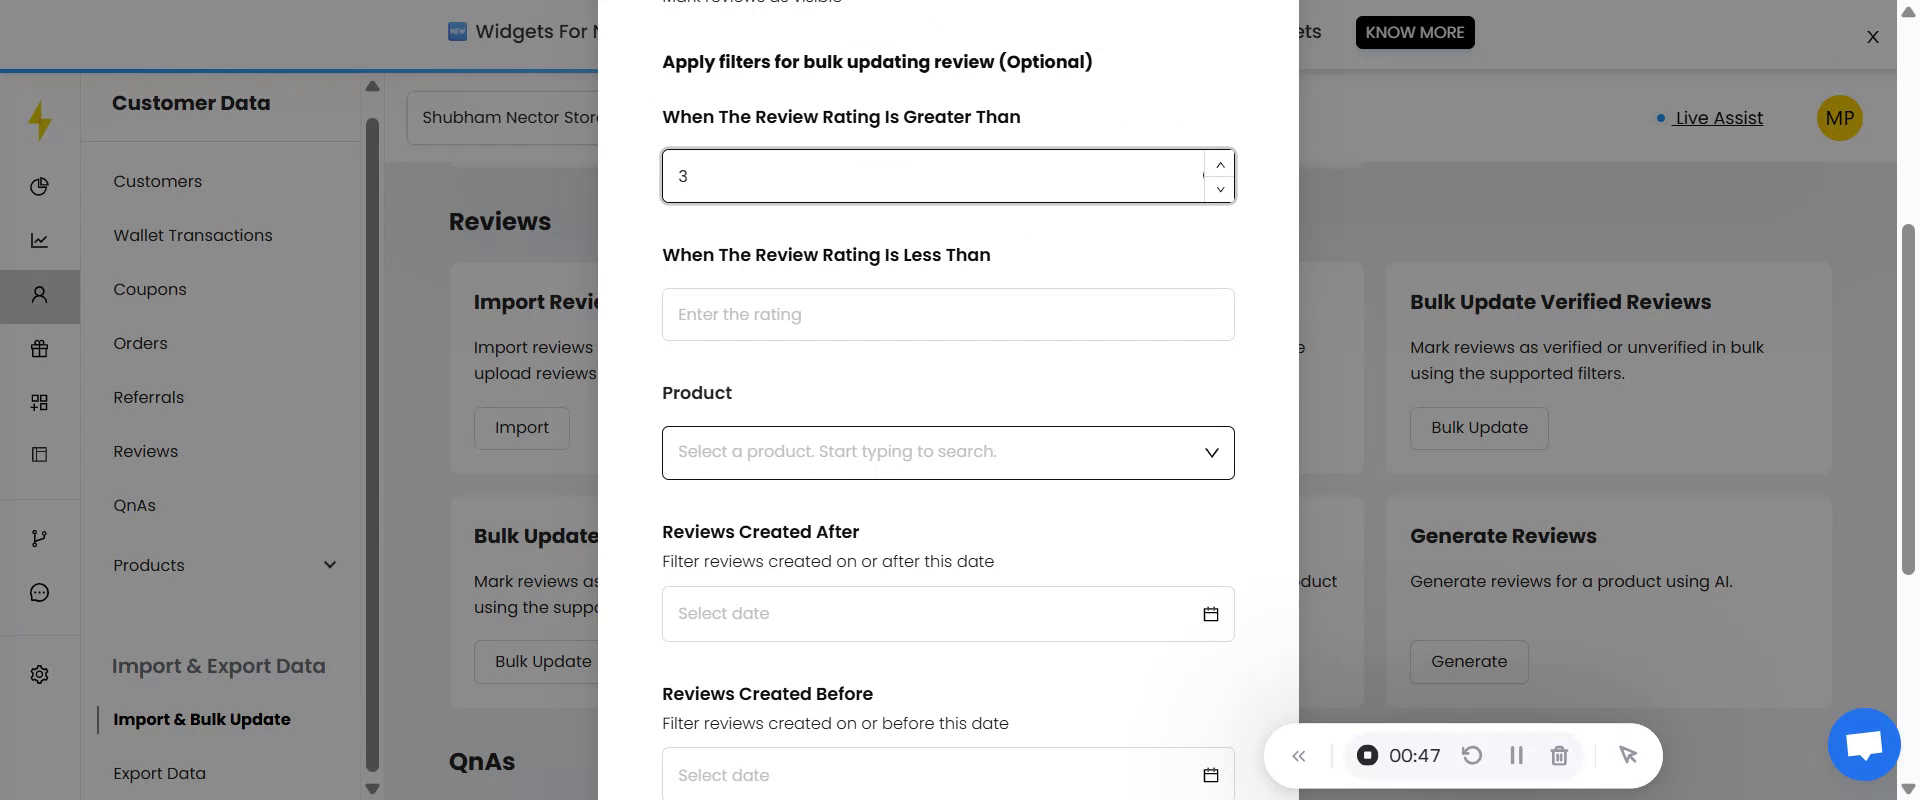Open the widgets grid sidebar icon
Screen dimensions: 1920x800
pos(39,402)
